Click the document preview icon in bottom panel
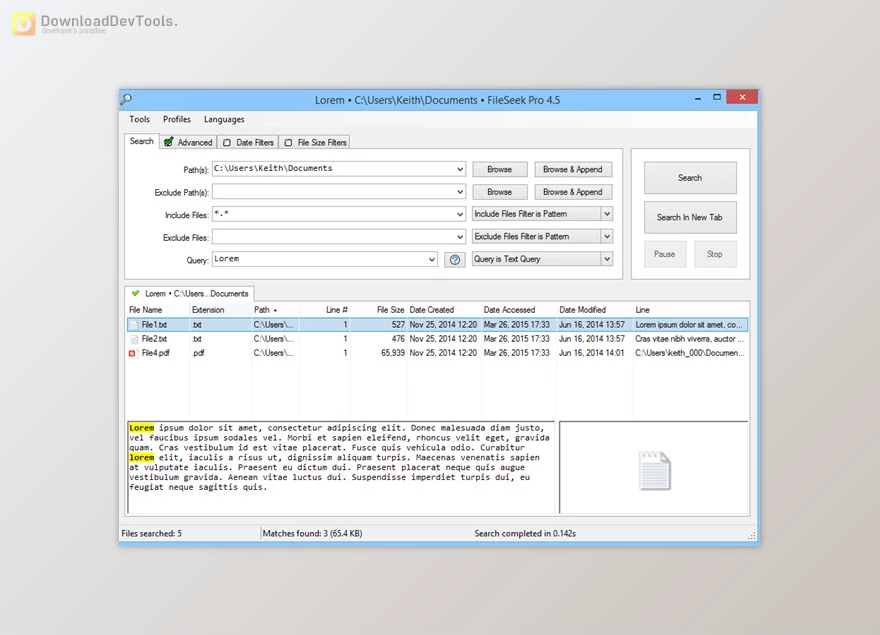Image resolution: width=880 pixels, height=635 pixels. coord(654,469)
